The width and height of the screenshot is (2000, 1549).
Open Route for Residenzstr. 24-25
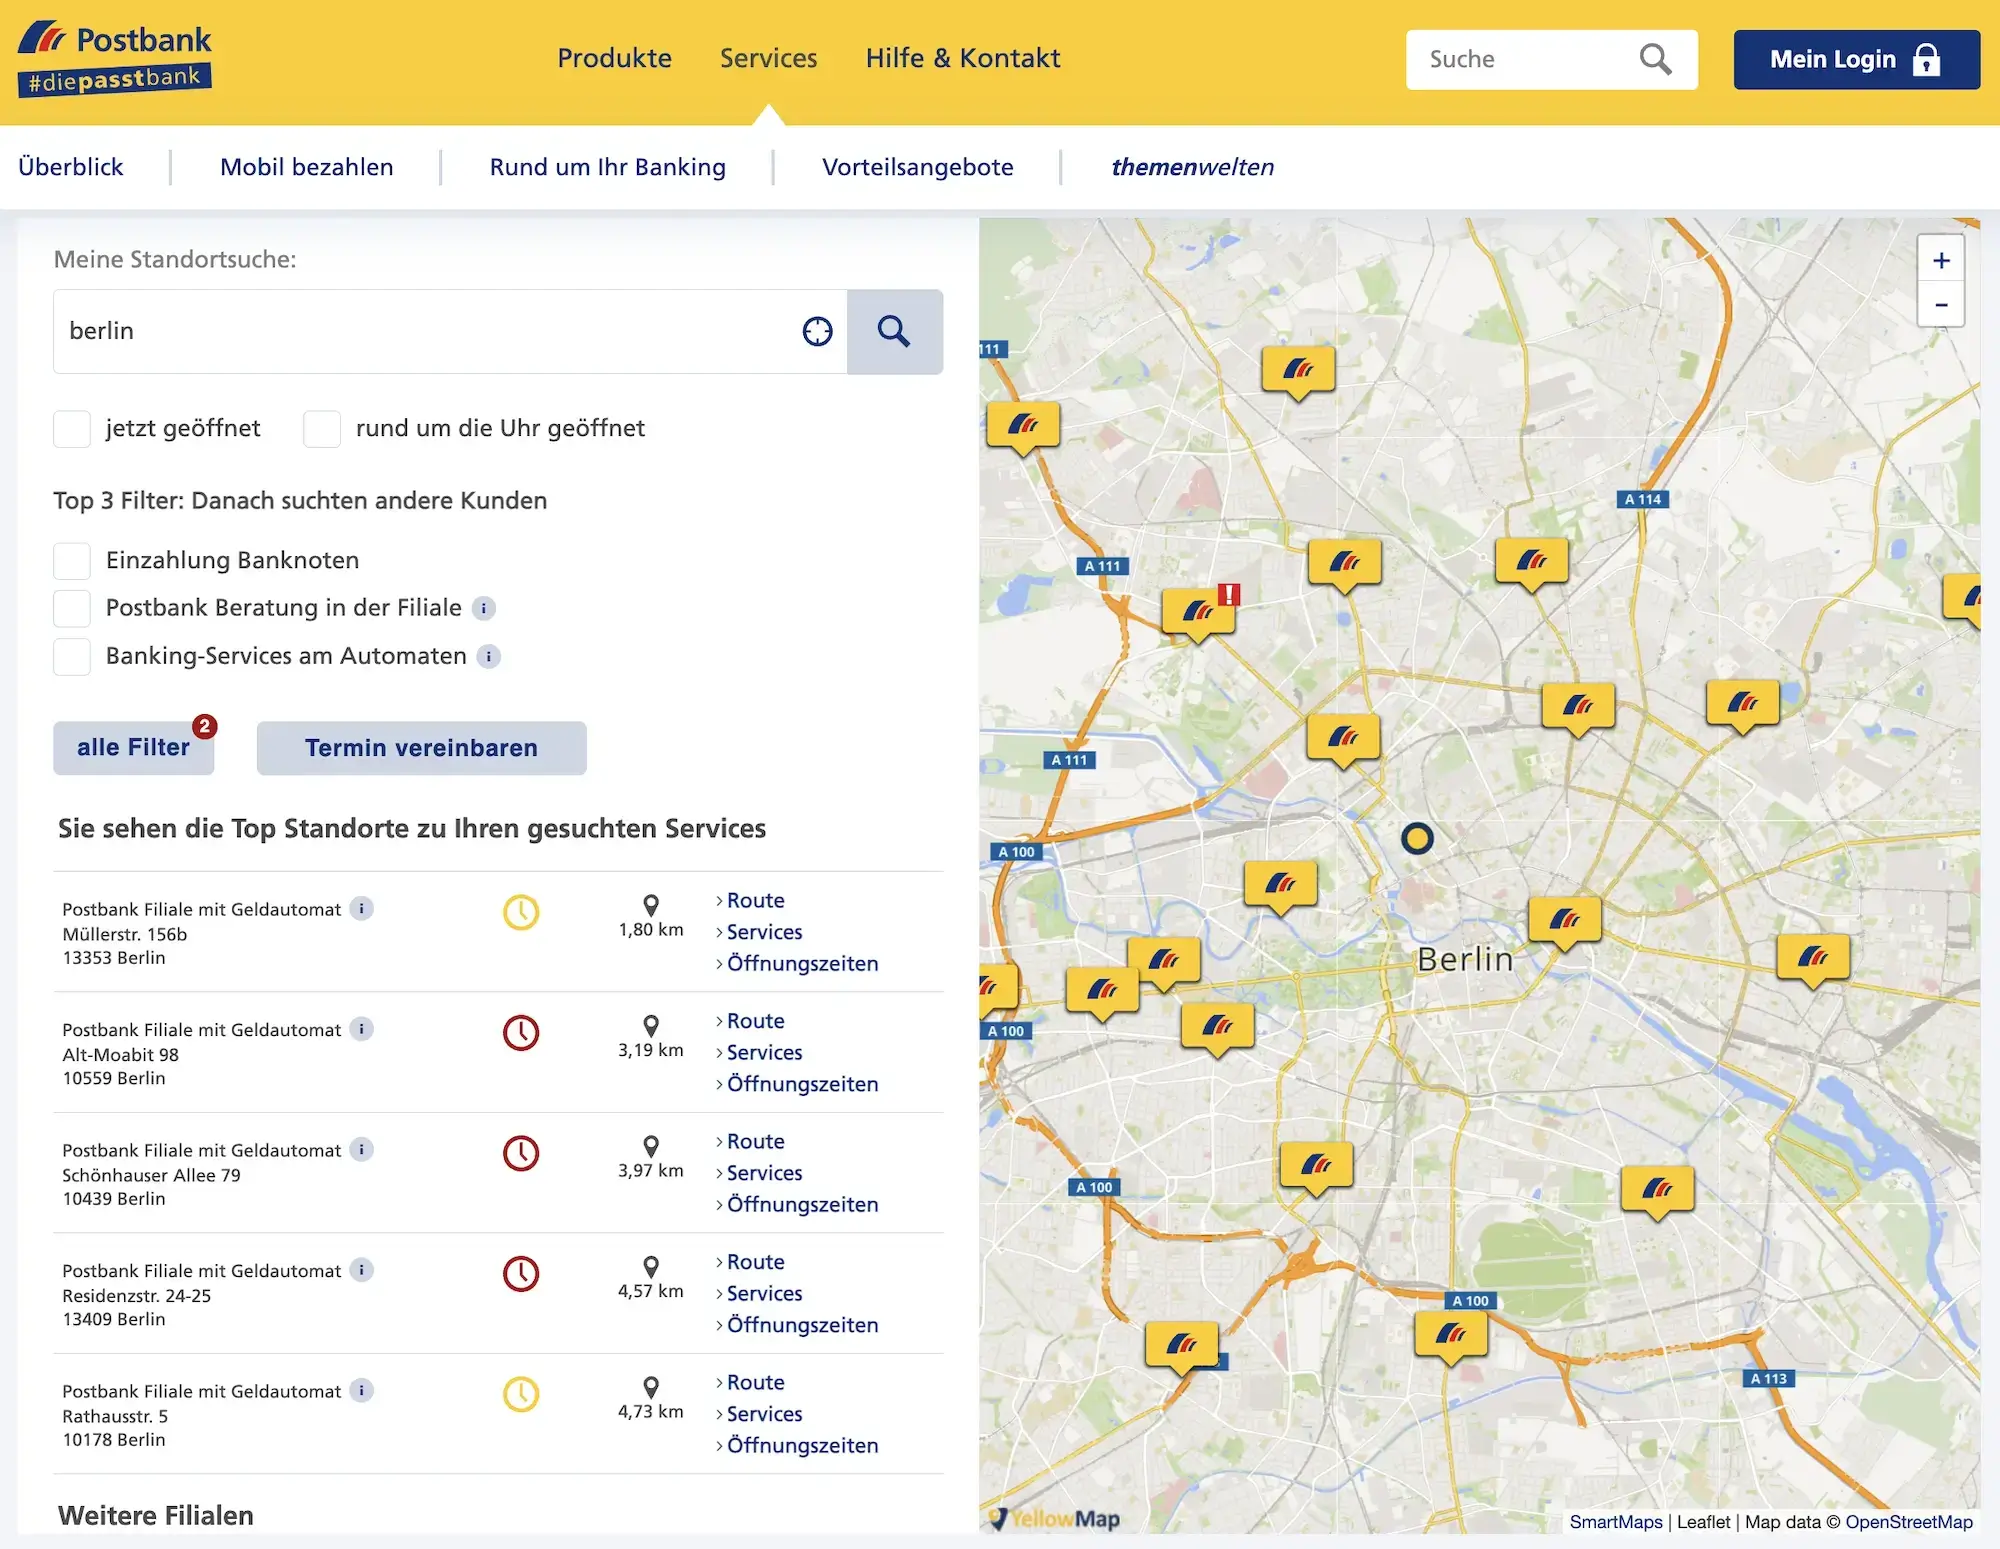755,1262
